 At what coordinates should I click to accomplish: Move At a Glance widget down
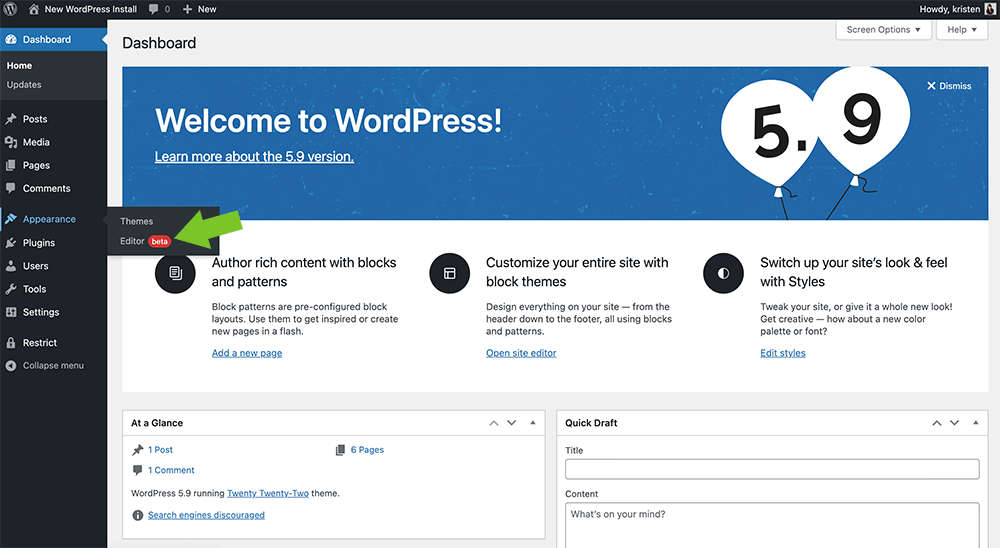tap(511, 423)
